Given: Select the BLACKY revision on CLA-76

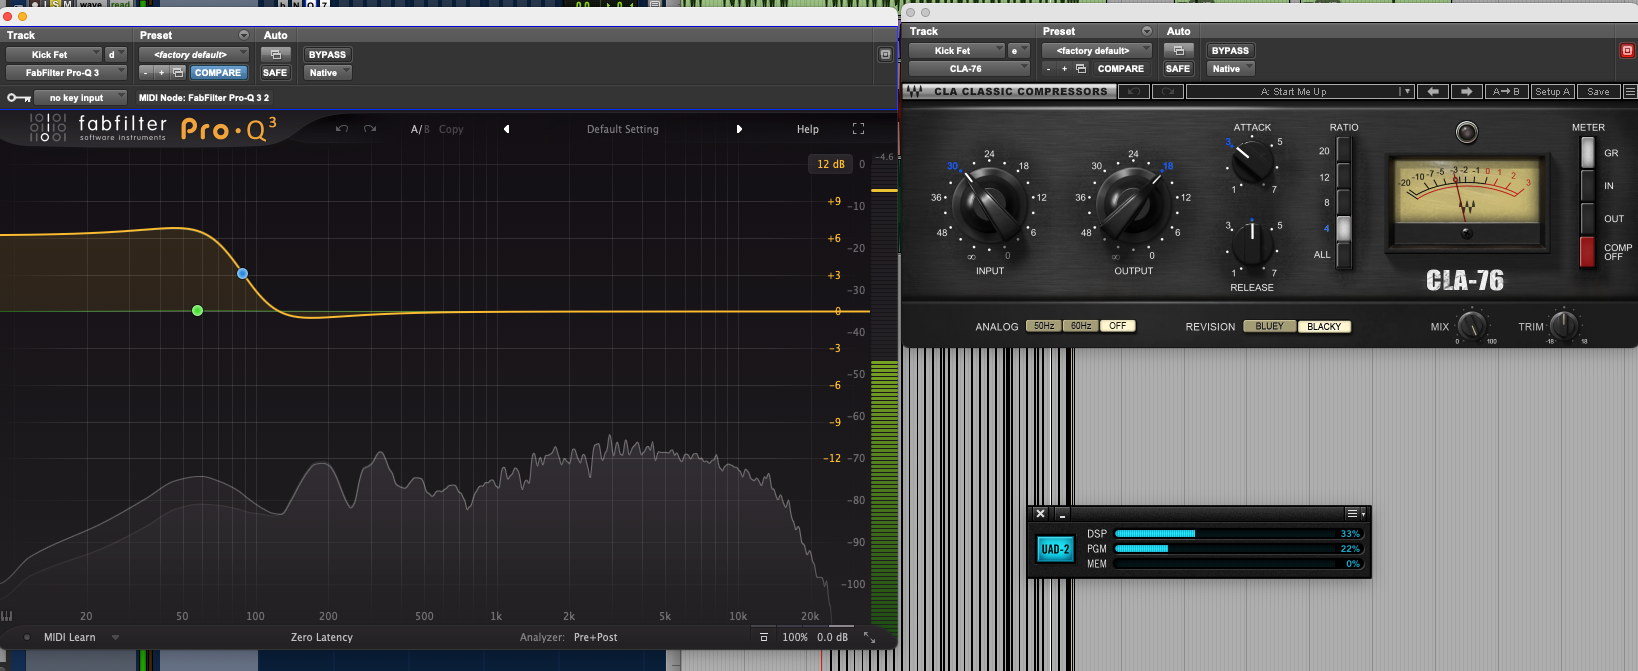Looking at the screenshot, I should coord(1324,327).
